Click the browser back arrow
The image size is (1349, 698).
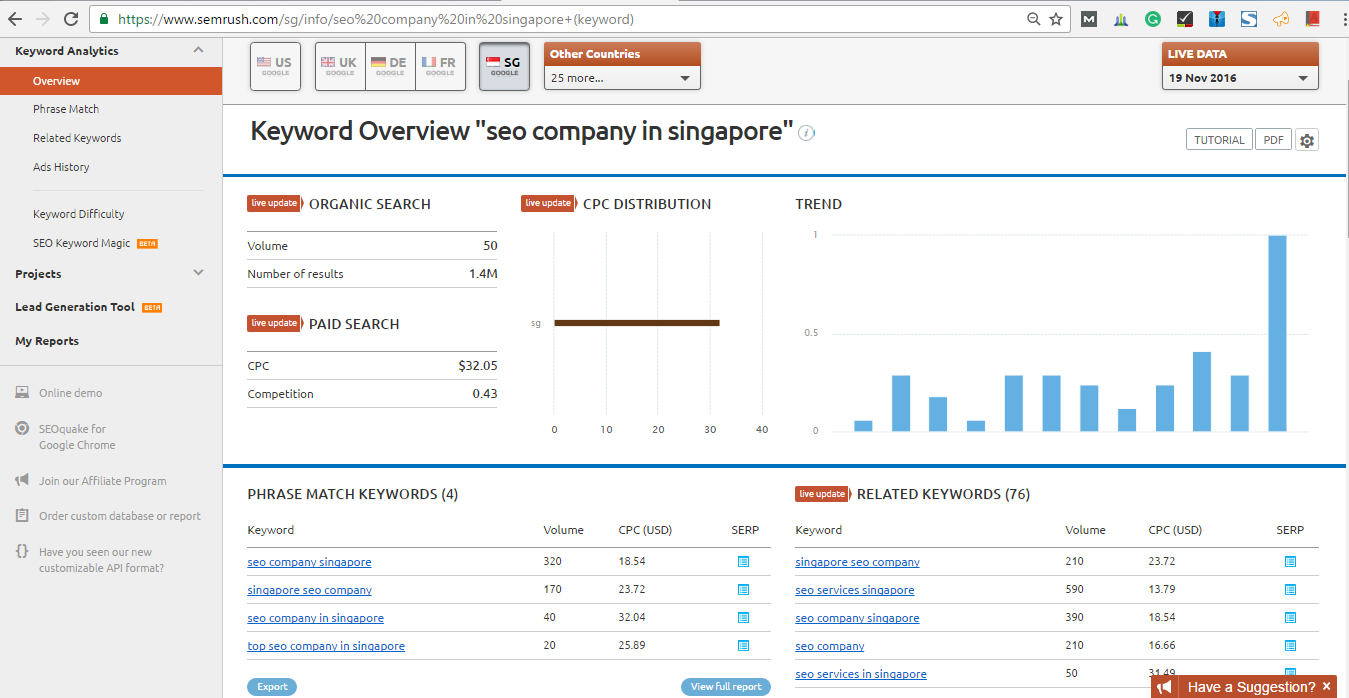pyautogui.click(x=15, y=19)
